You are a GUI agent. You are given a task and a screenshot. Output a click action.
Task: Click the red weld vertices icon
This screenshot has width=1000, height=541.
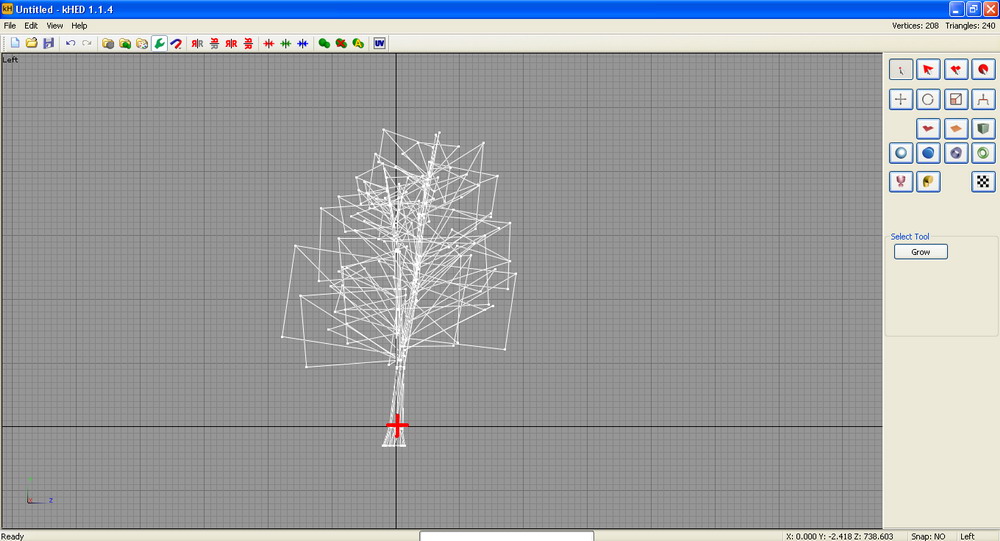point(269,43)
